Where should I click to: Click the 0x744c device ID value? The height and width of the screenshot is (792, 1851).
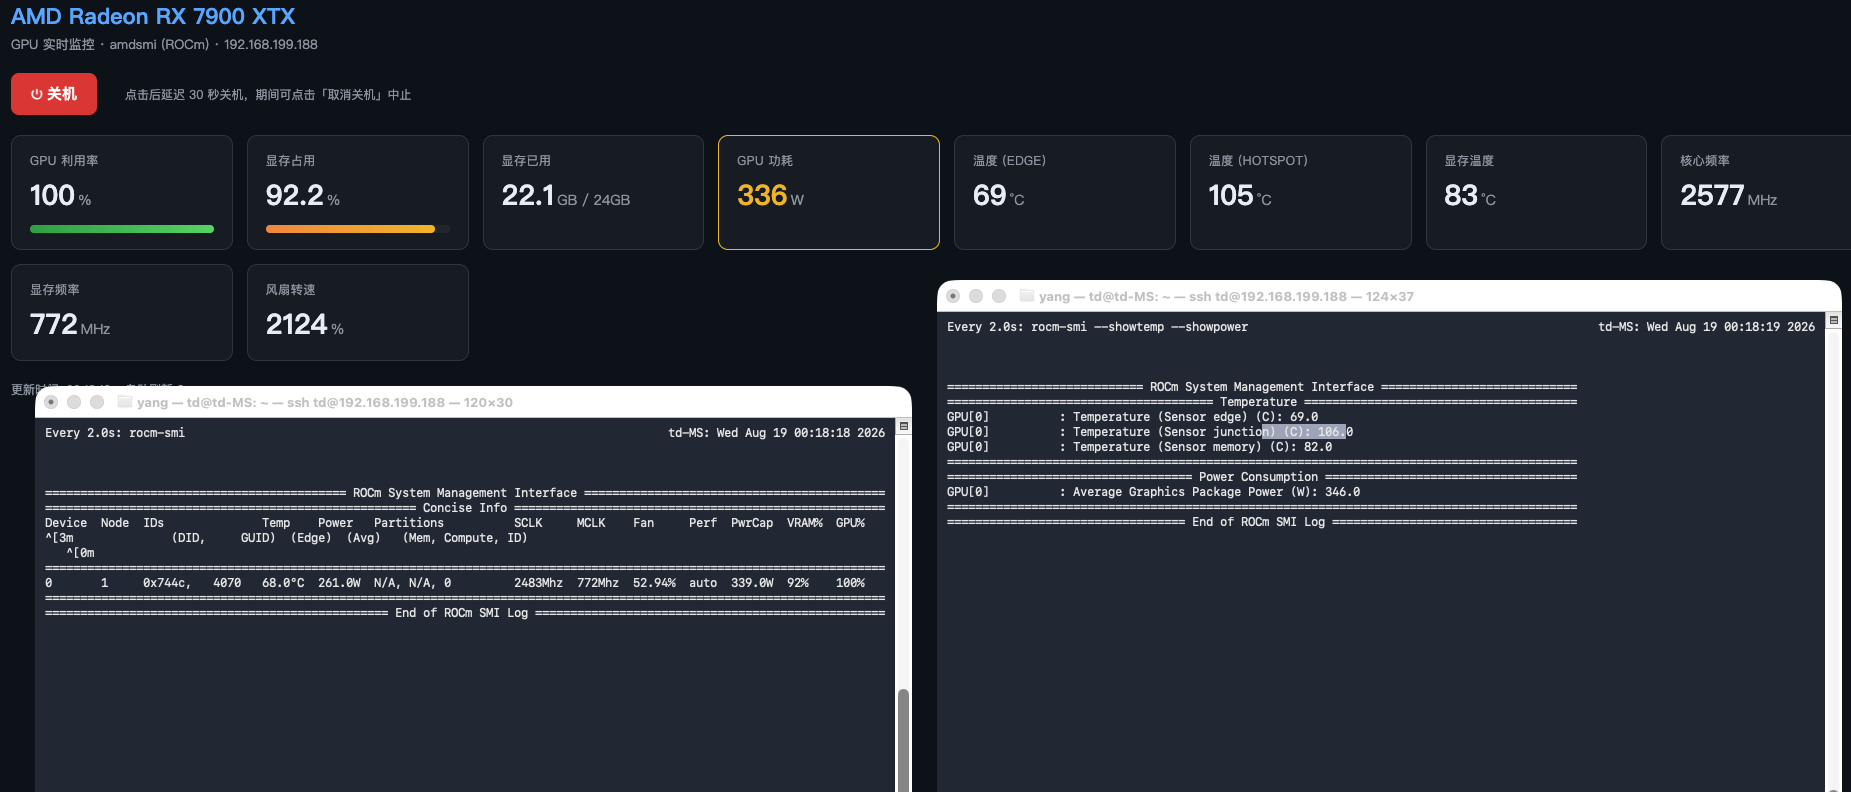167,583
